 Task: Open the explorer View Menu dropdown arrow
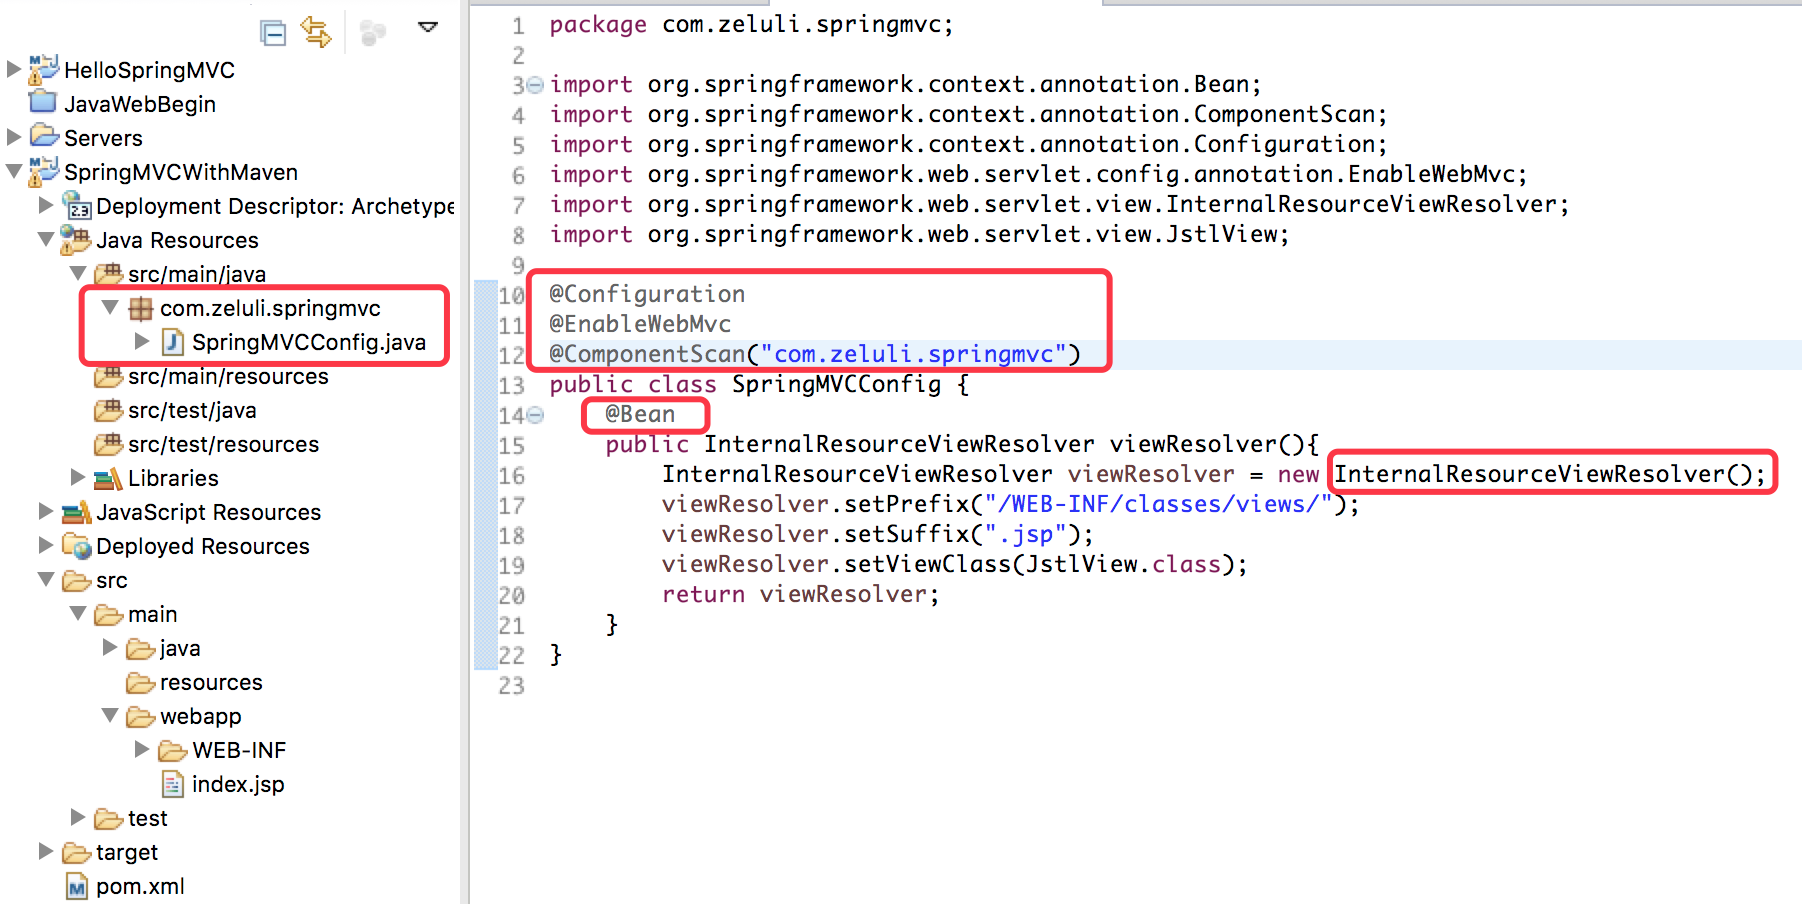point(428,27)
